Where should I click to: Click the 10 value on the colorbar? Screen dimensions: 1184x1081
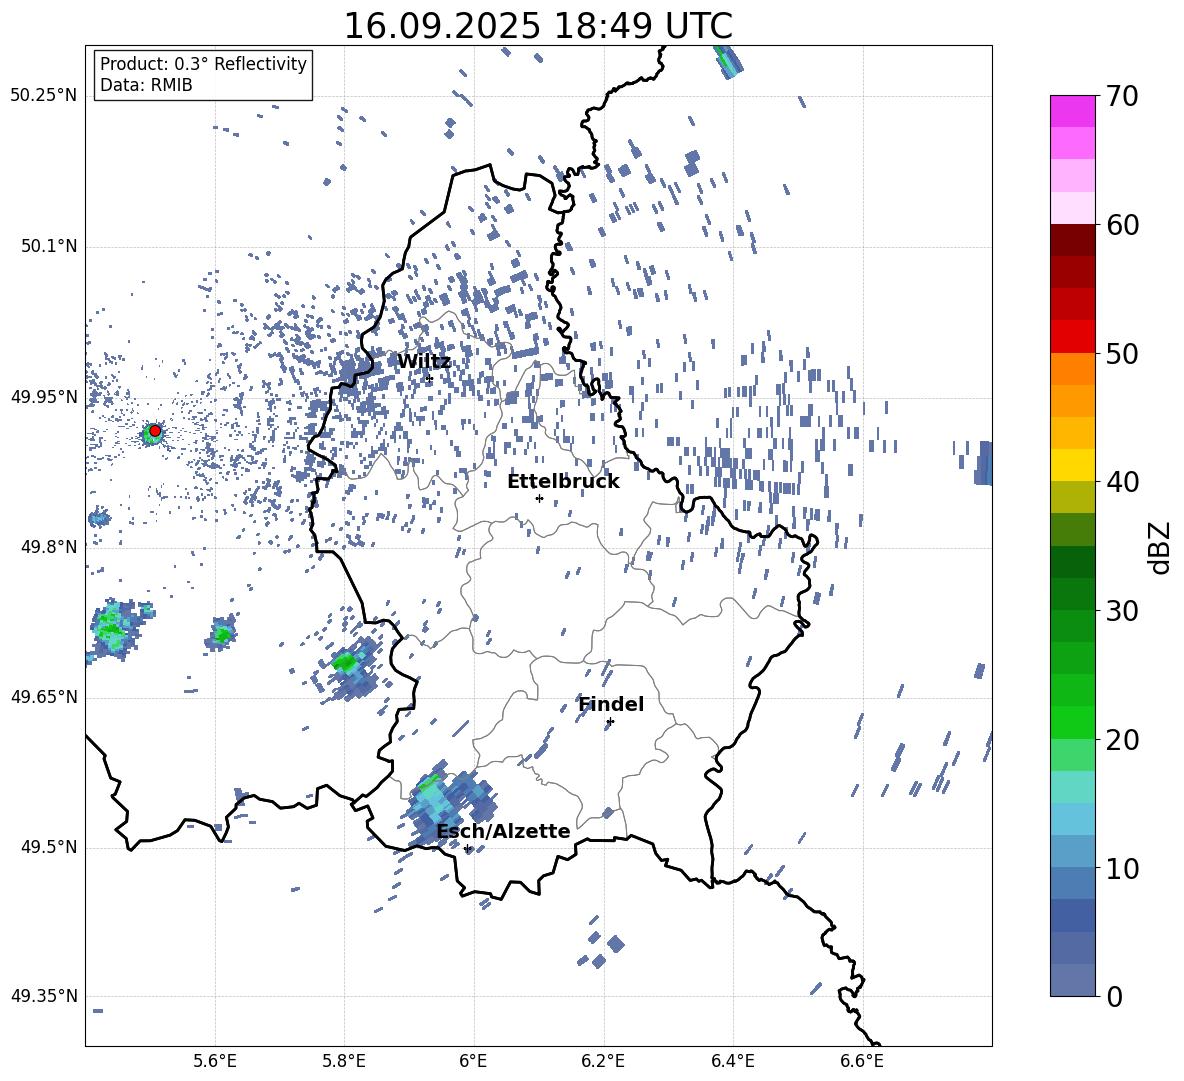1122,868
